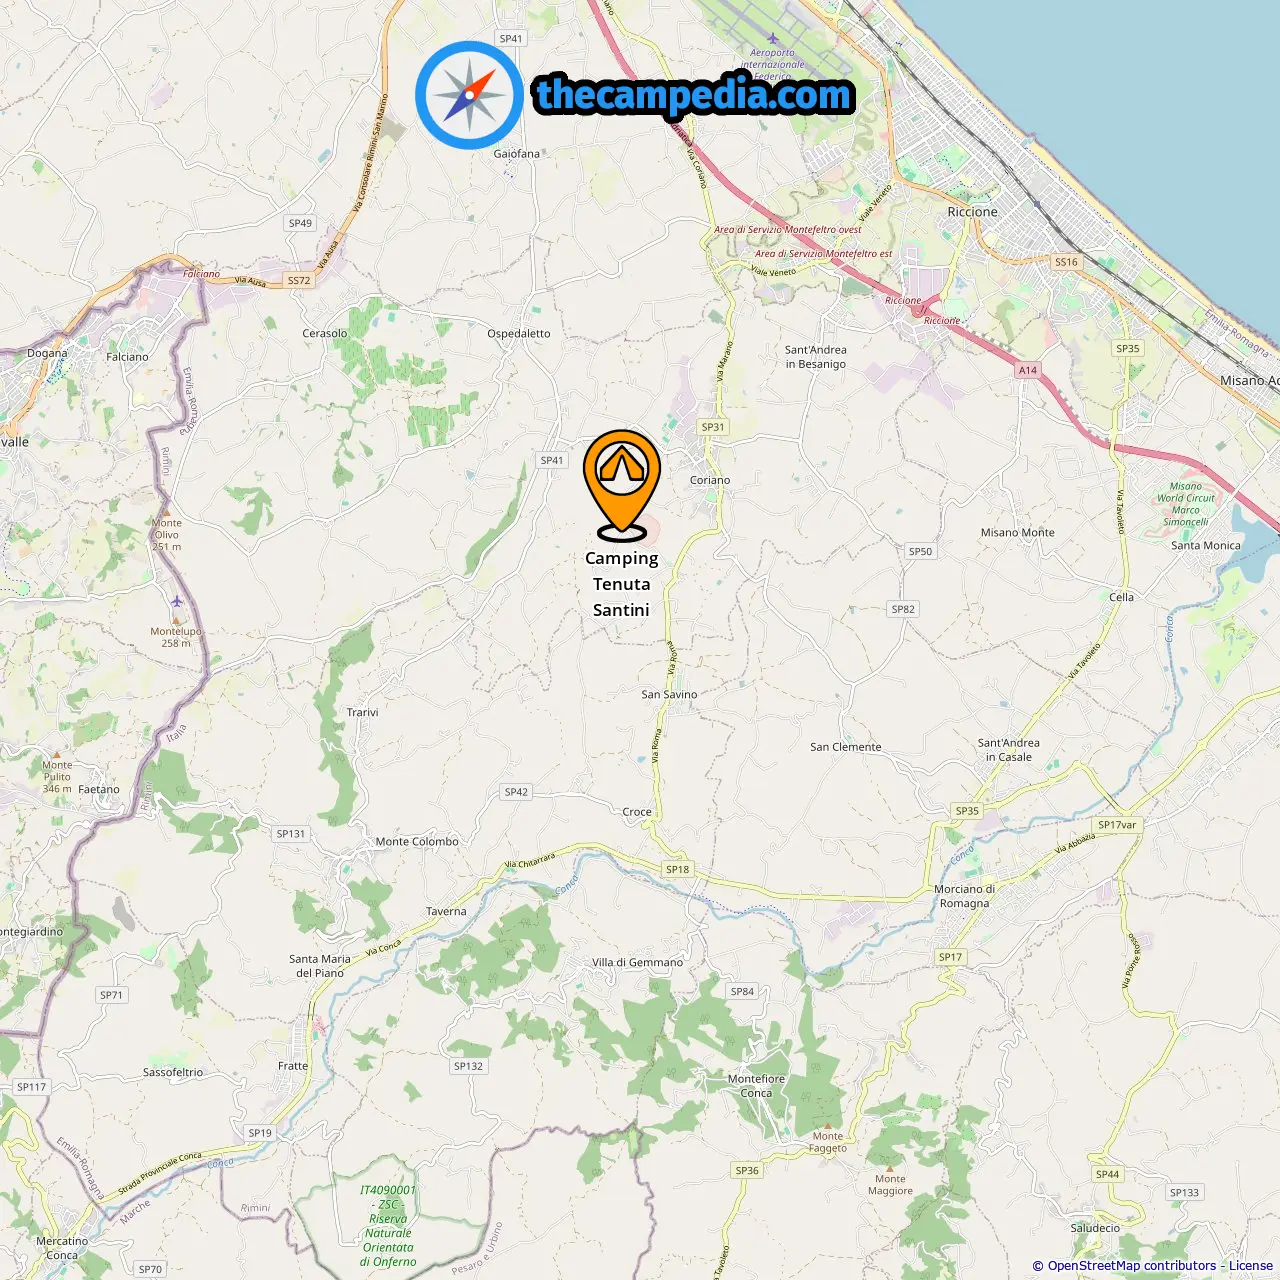Click the SS72 road shield

click(x=299, y=281)
